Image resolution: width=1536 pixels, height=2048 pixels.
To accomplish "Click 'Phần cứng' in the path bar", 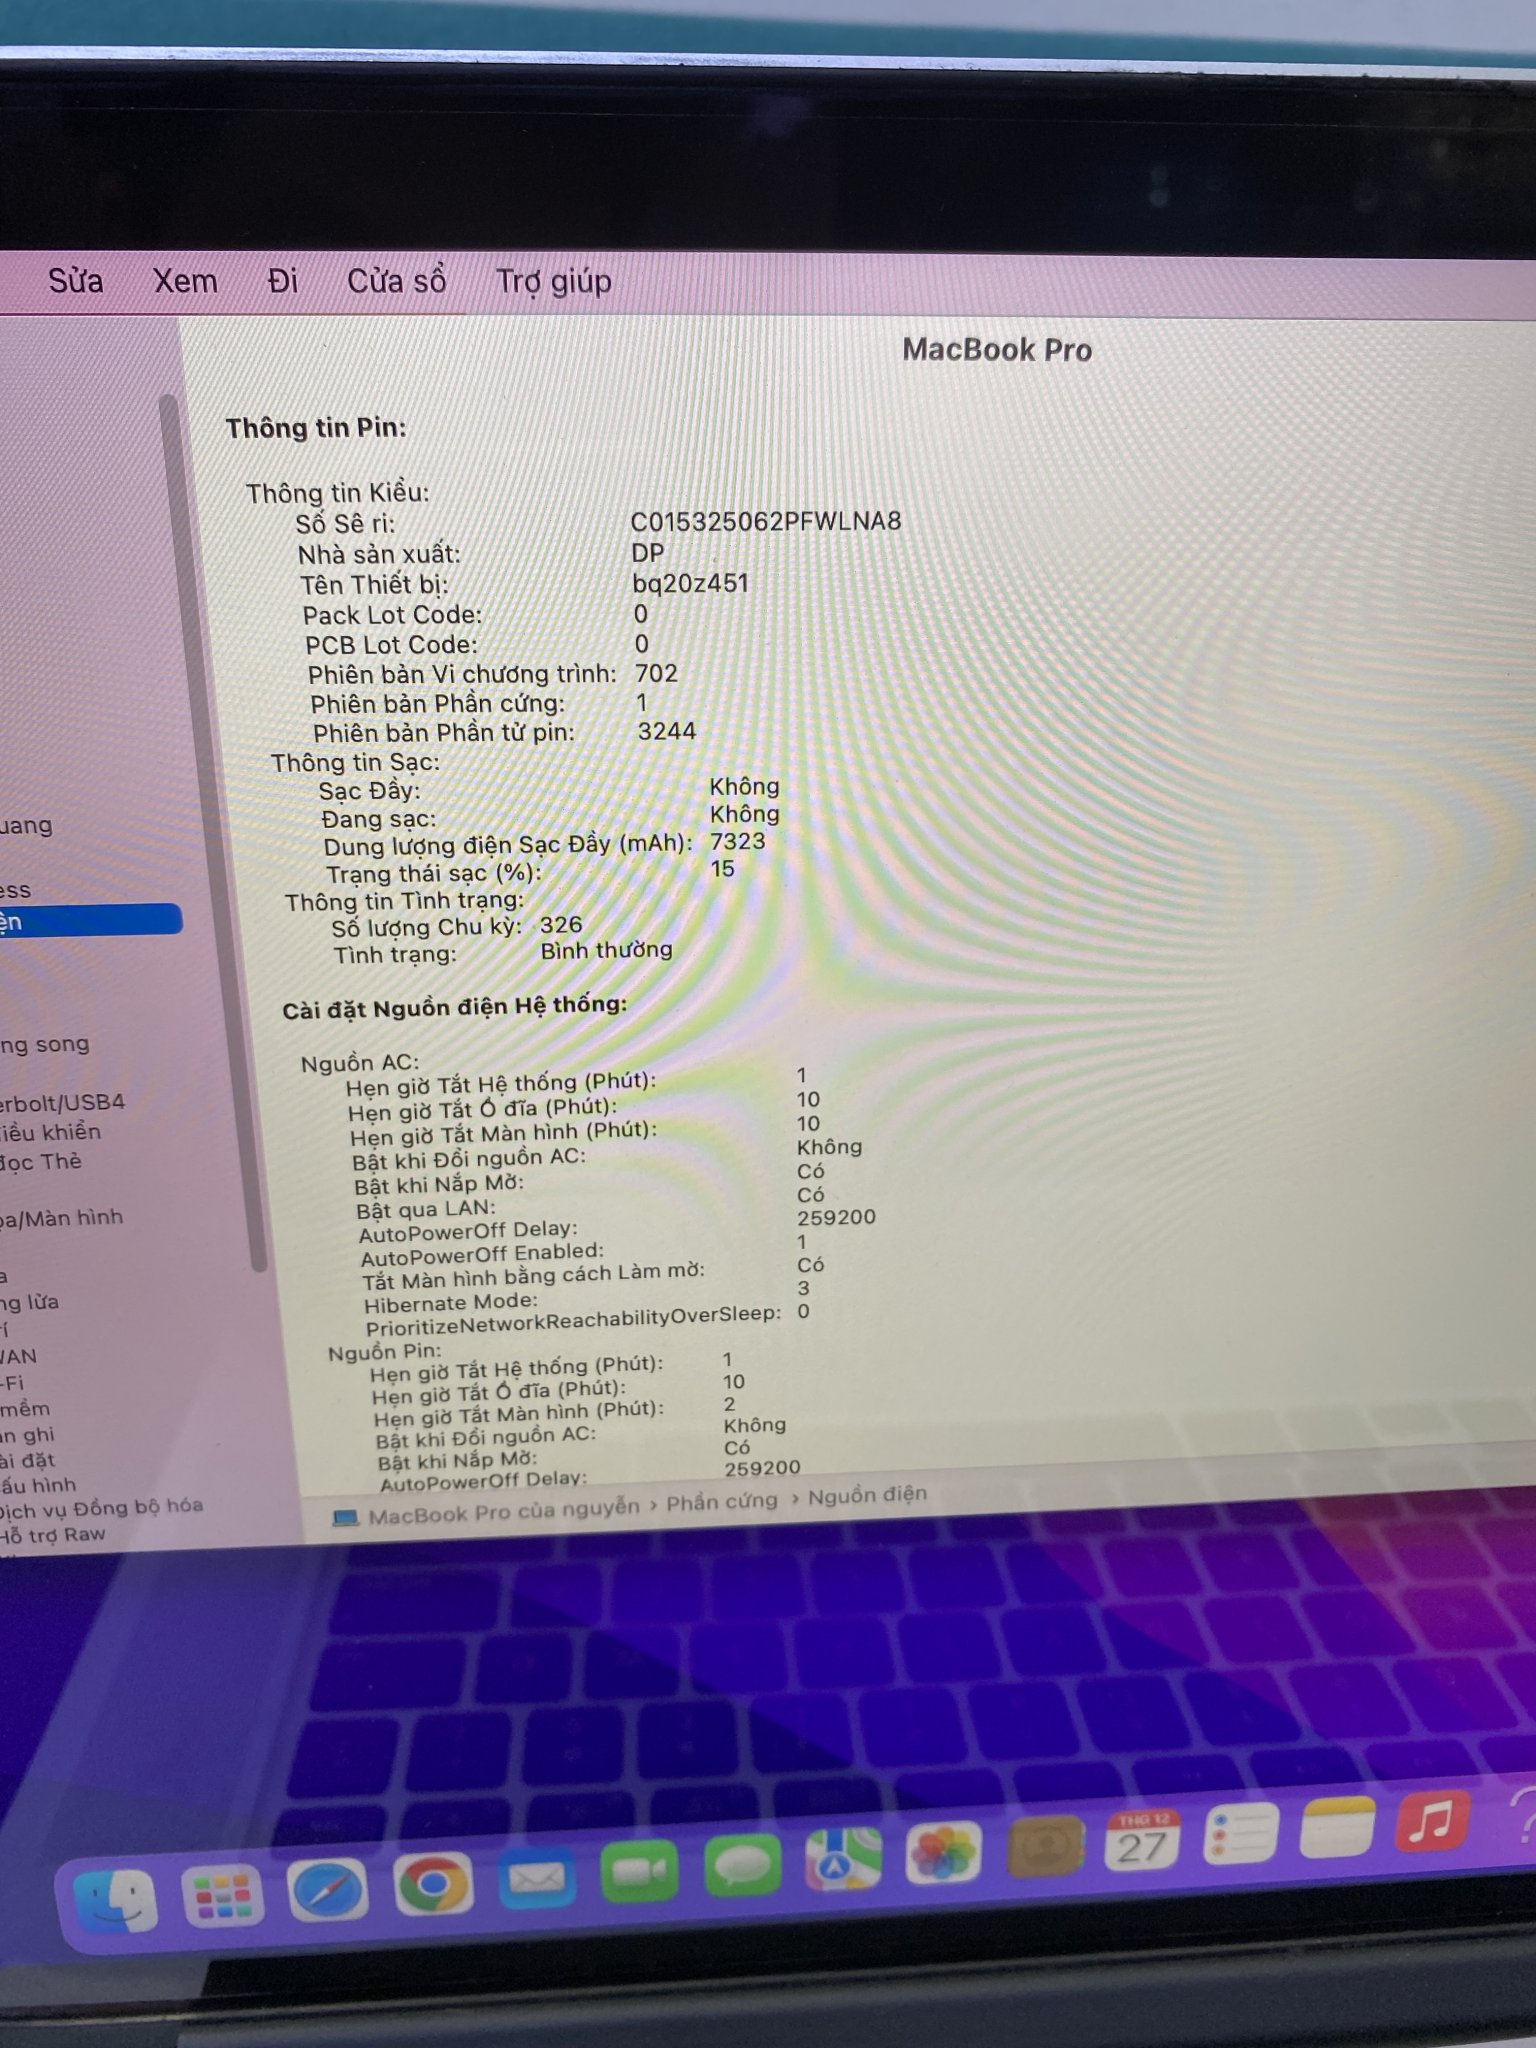I will 722,1503.
